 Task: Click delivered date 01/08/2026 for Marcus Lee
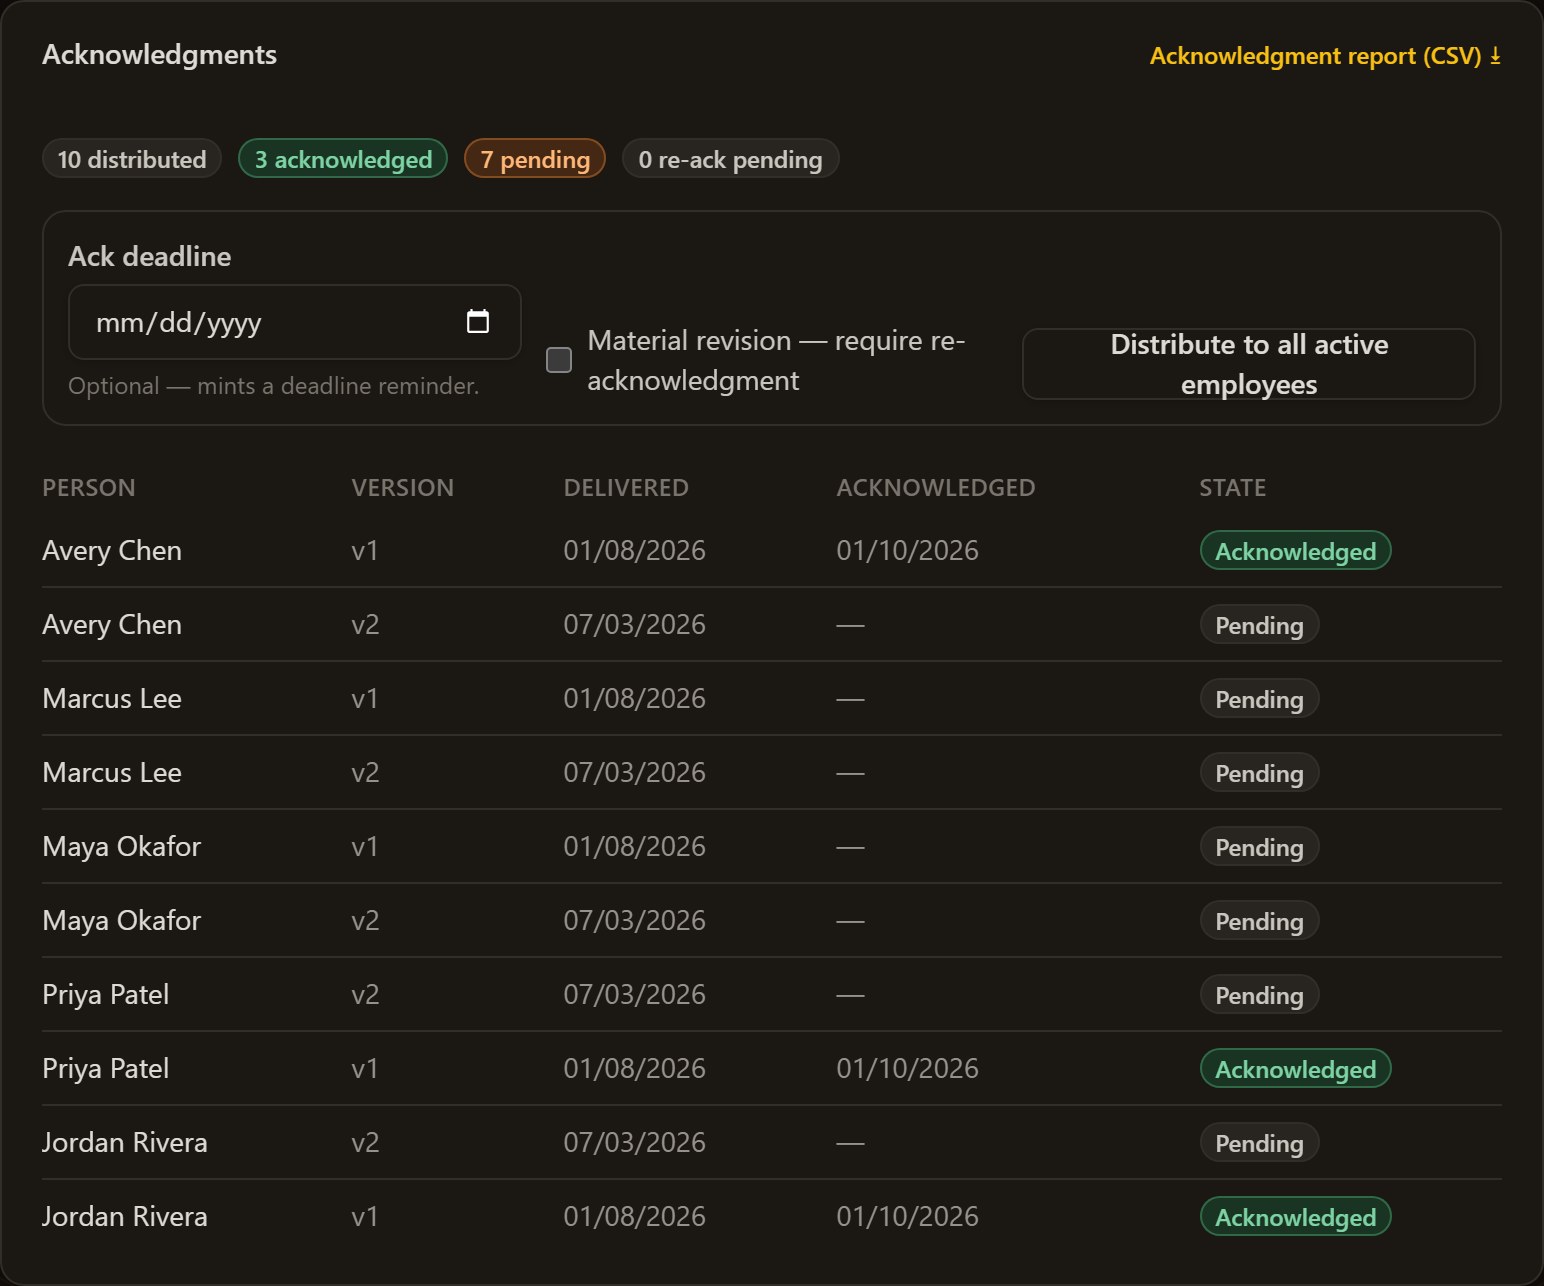(x=634, y=699)
